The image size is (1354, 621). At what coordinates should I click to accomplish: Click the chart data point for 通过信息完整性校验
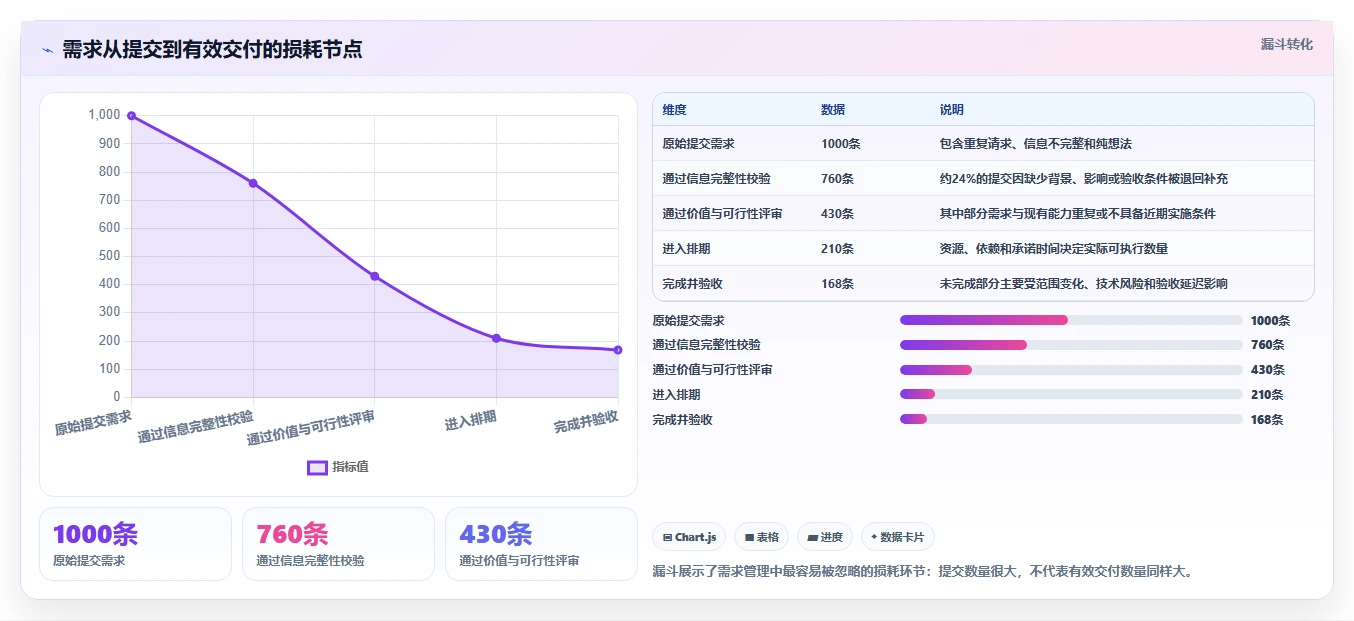tap(253, 183)
